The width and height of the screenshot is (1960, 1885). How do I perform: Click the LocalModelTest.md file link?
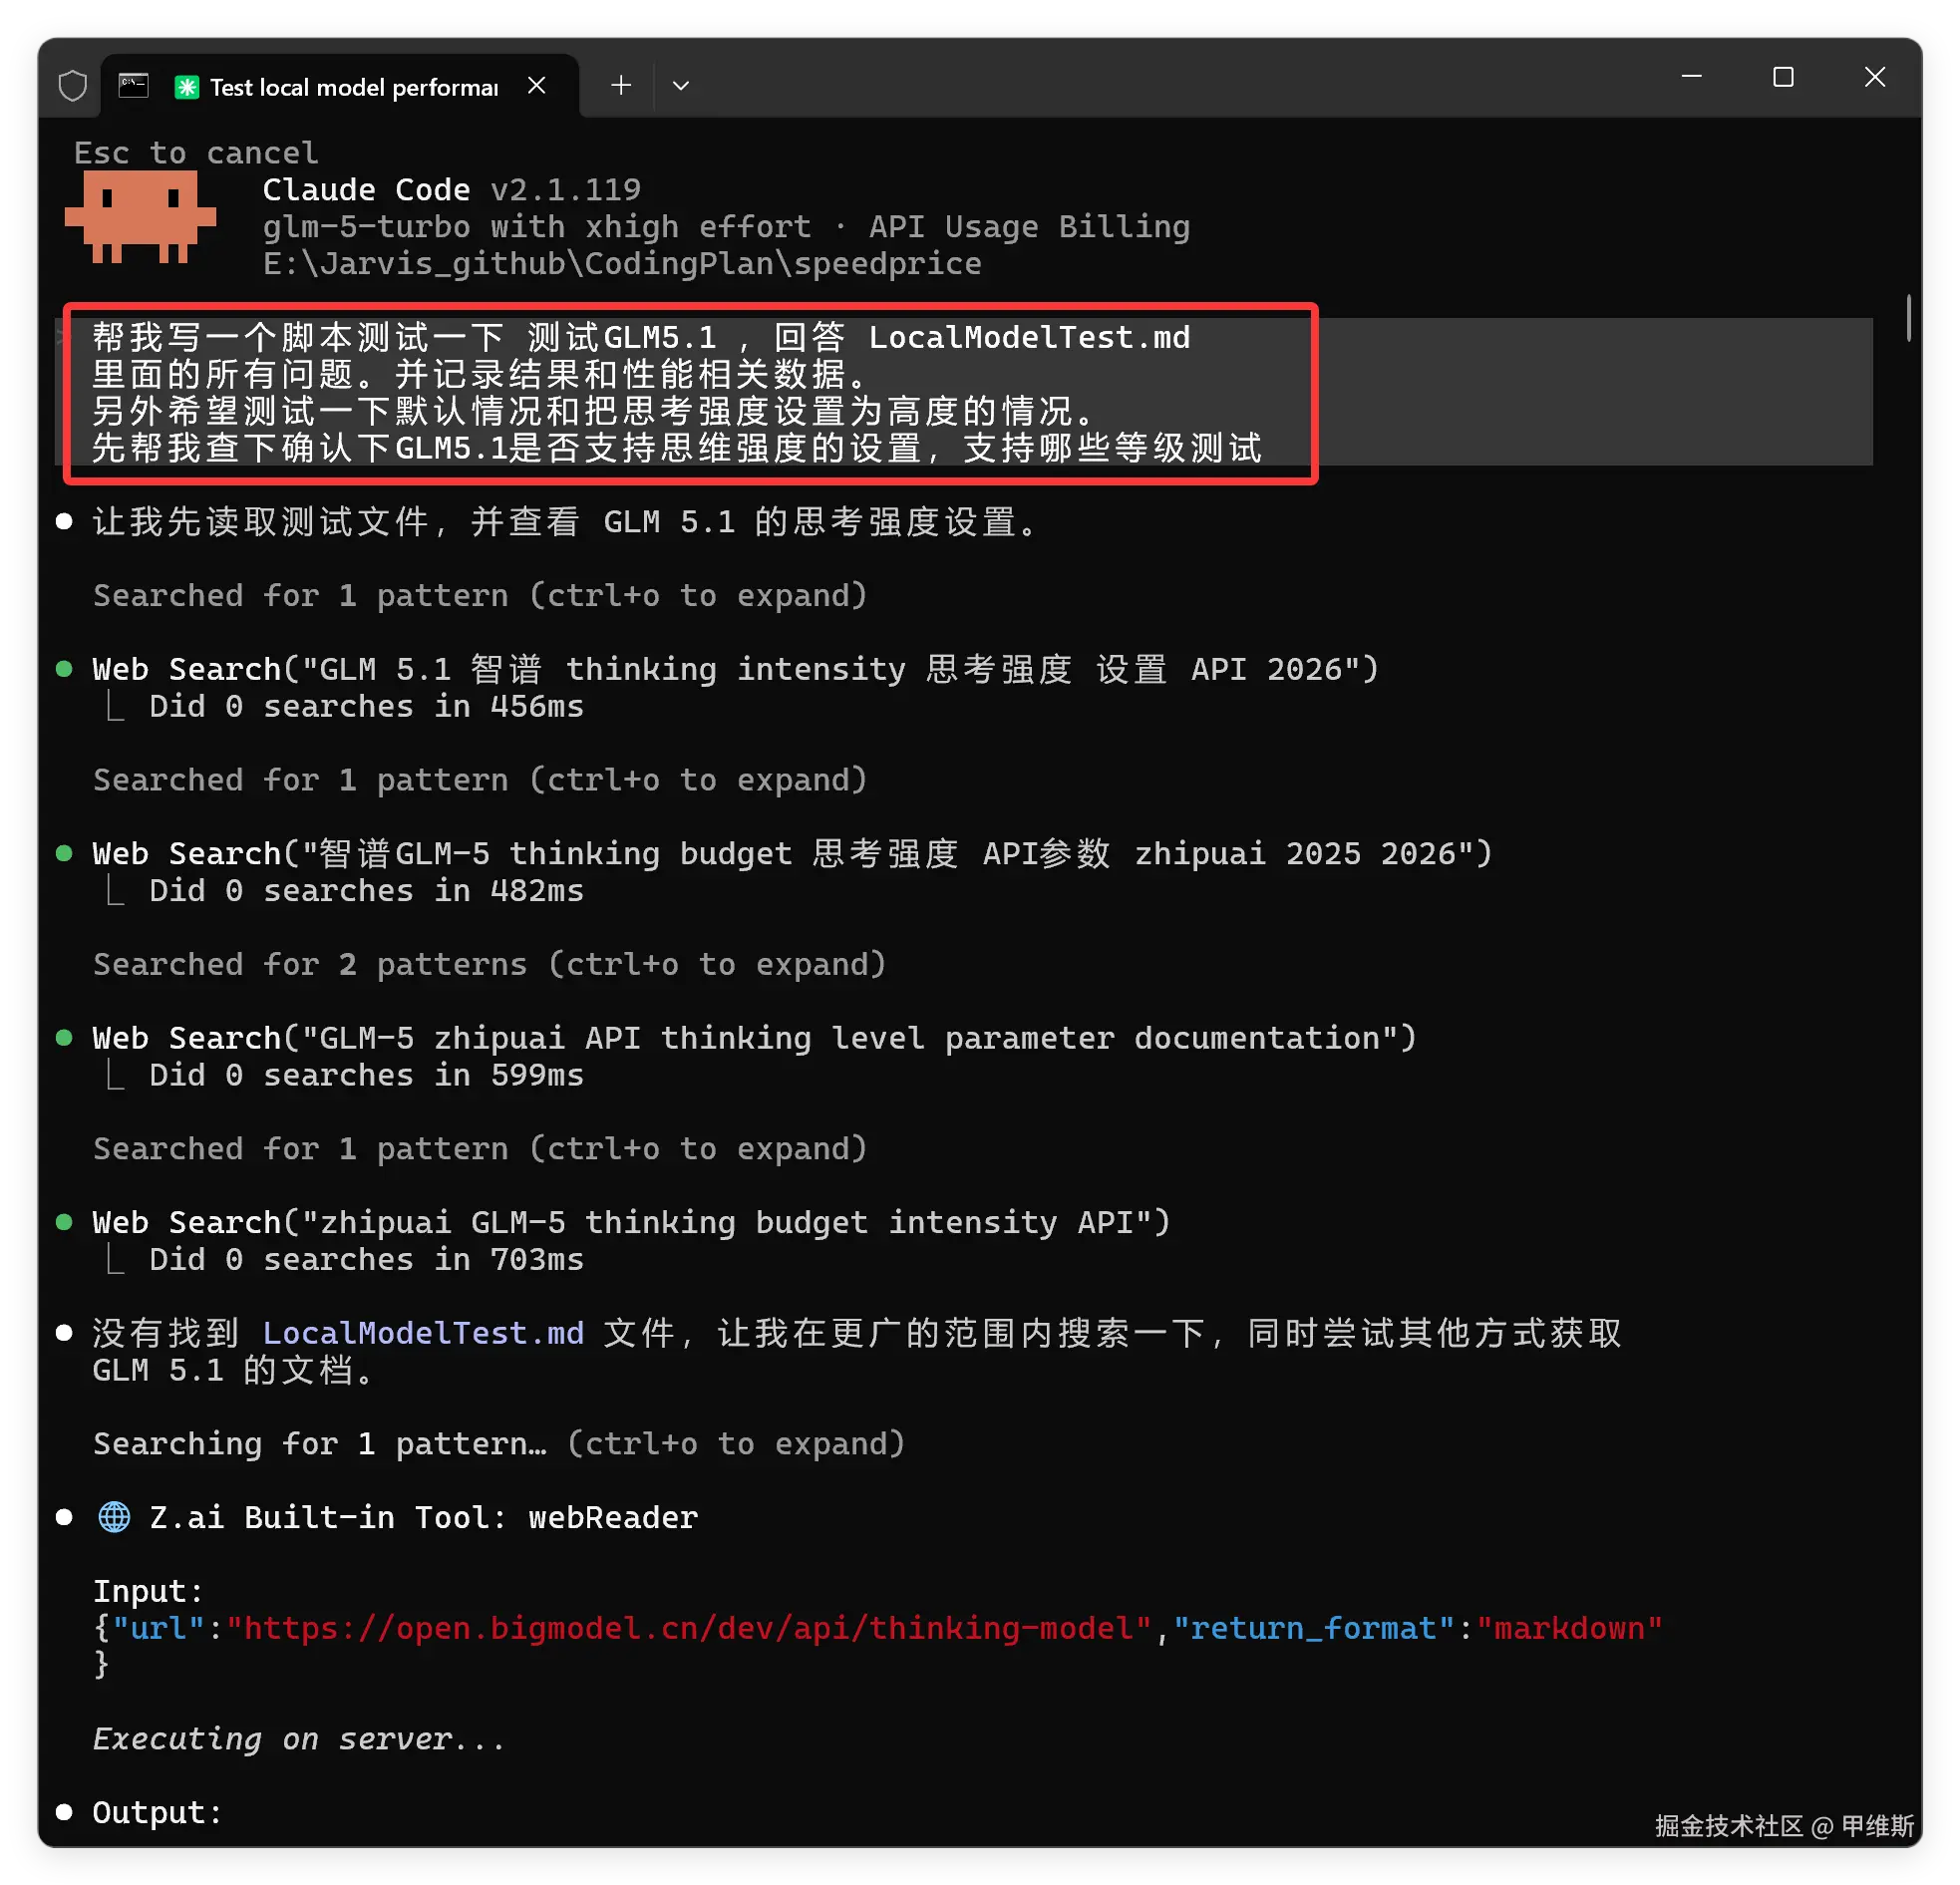pos(422,1333)
